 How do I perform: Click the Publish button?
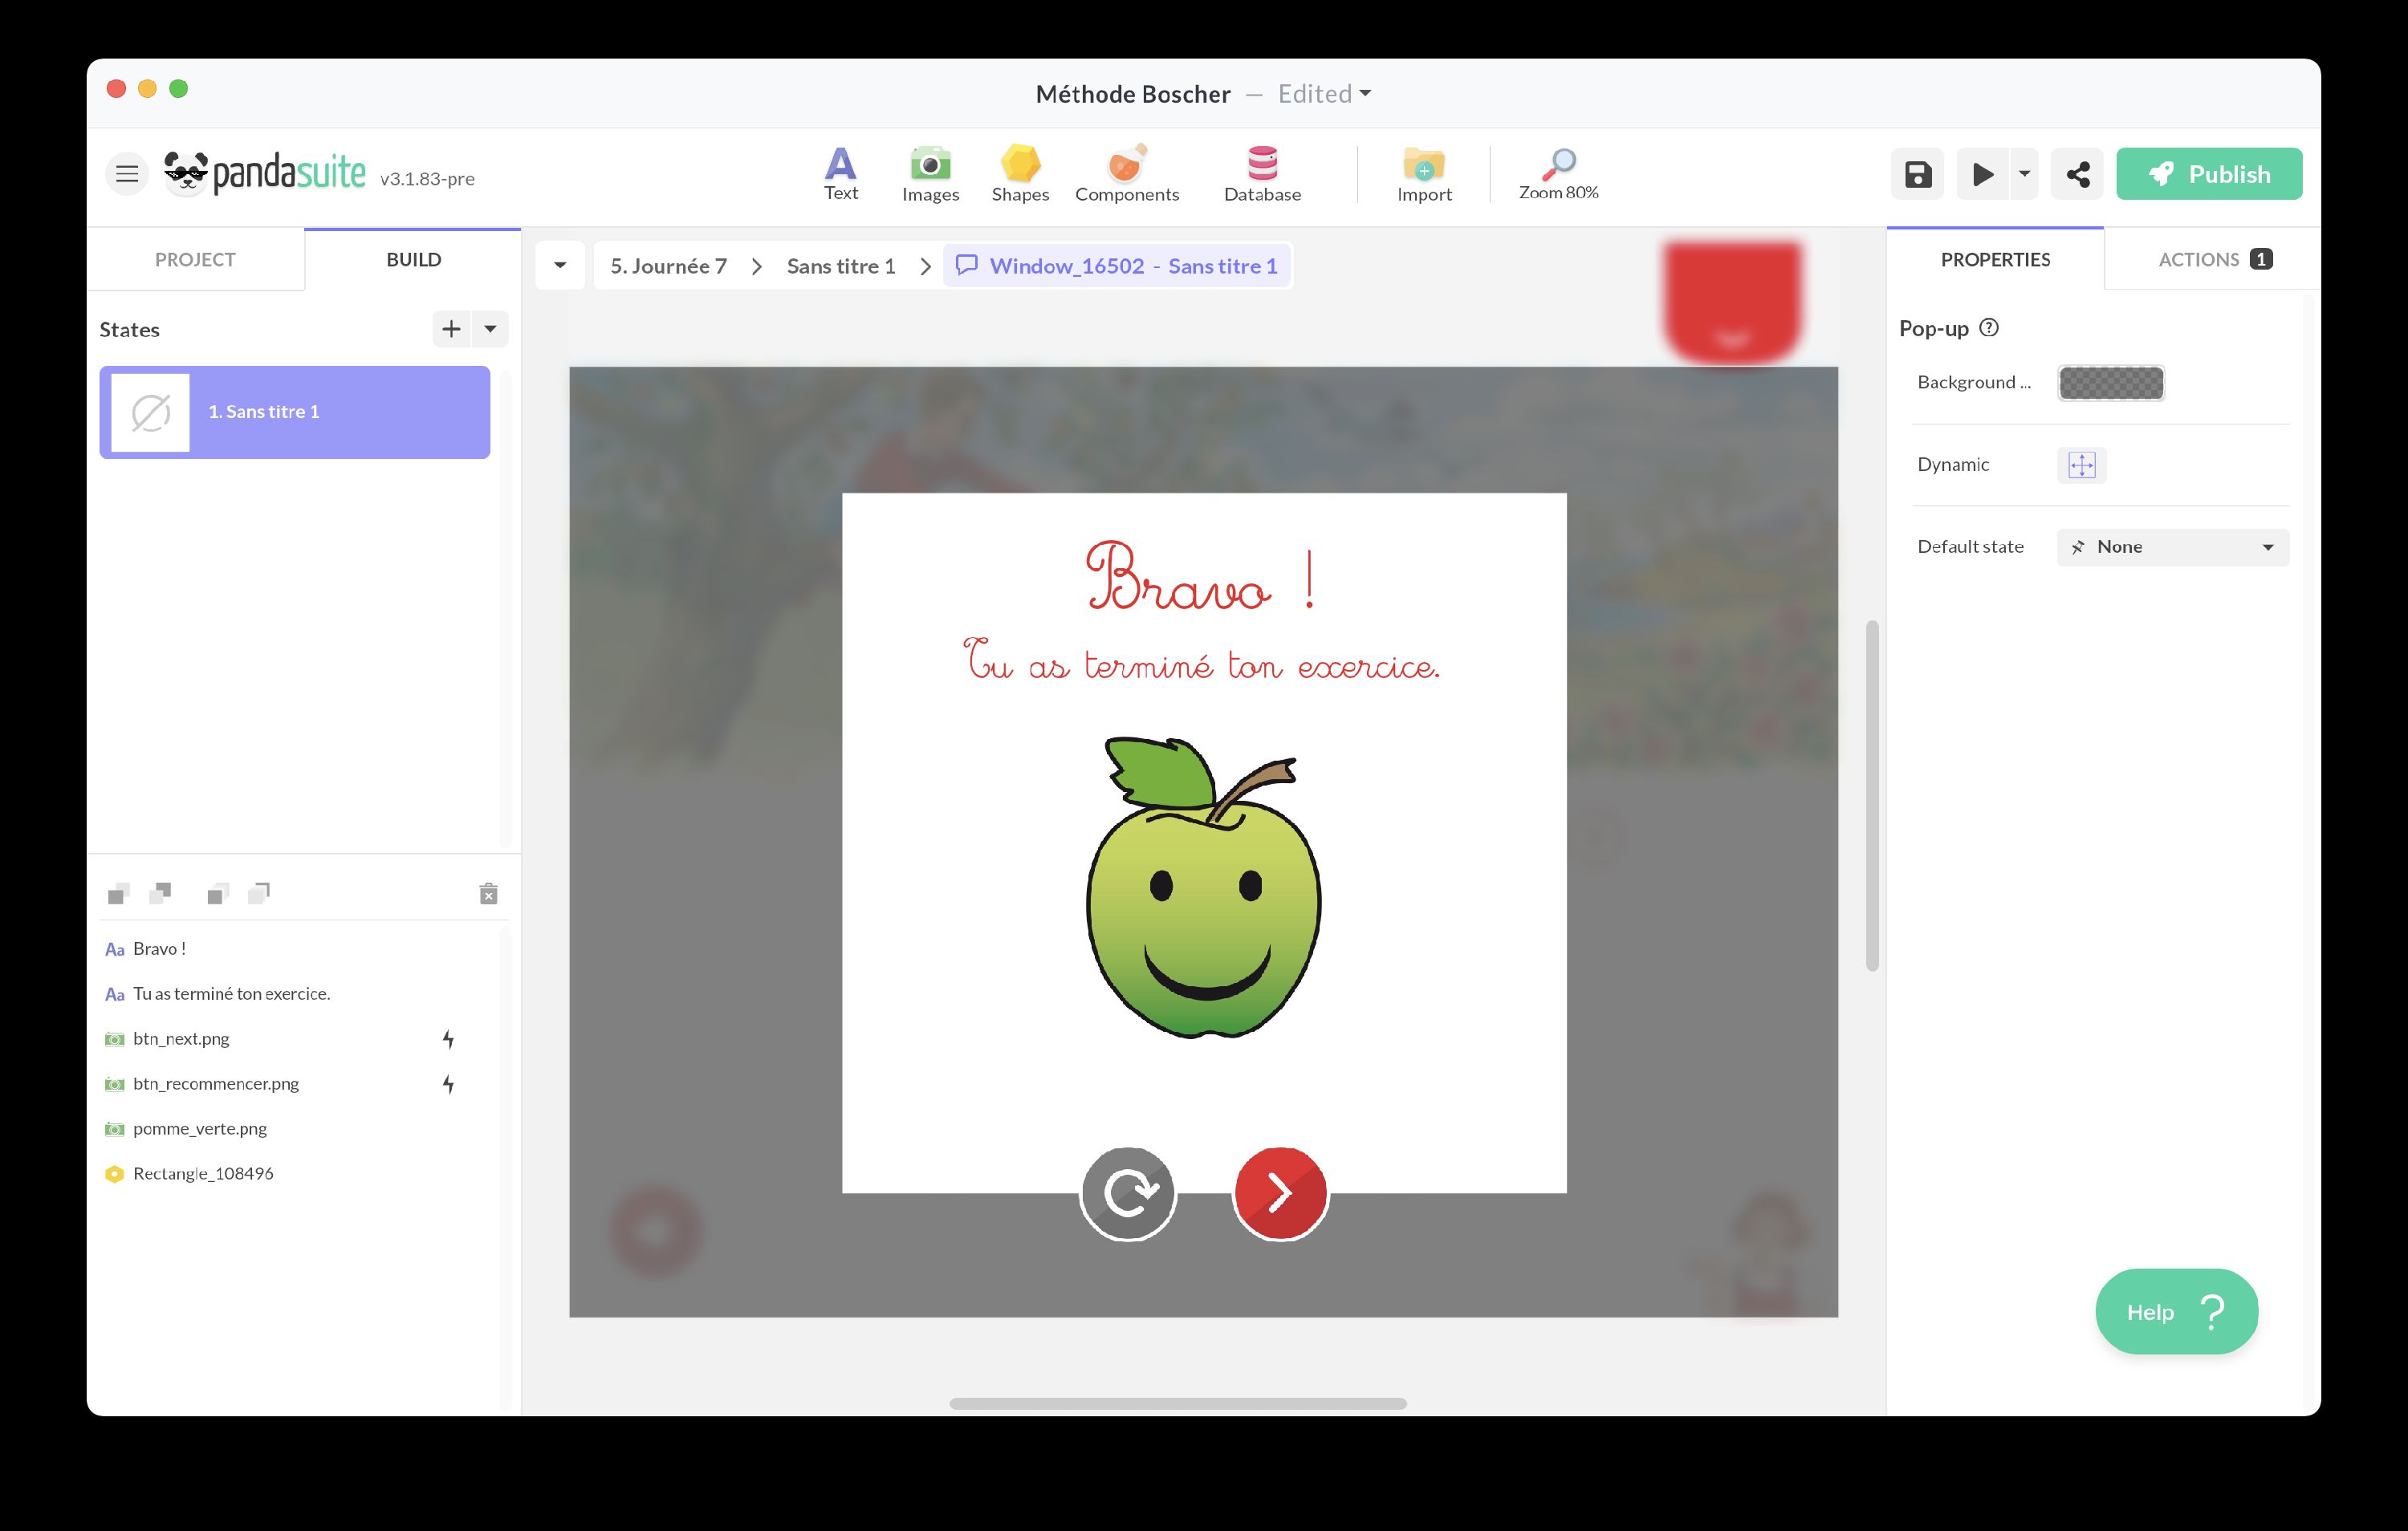point(2208,174)
